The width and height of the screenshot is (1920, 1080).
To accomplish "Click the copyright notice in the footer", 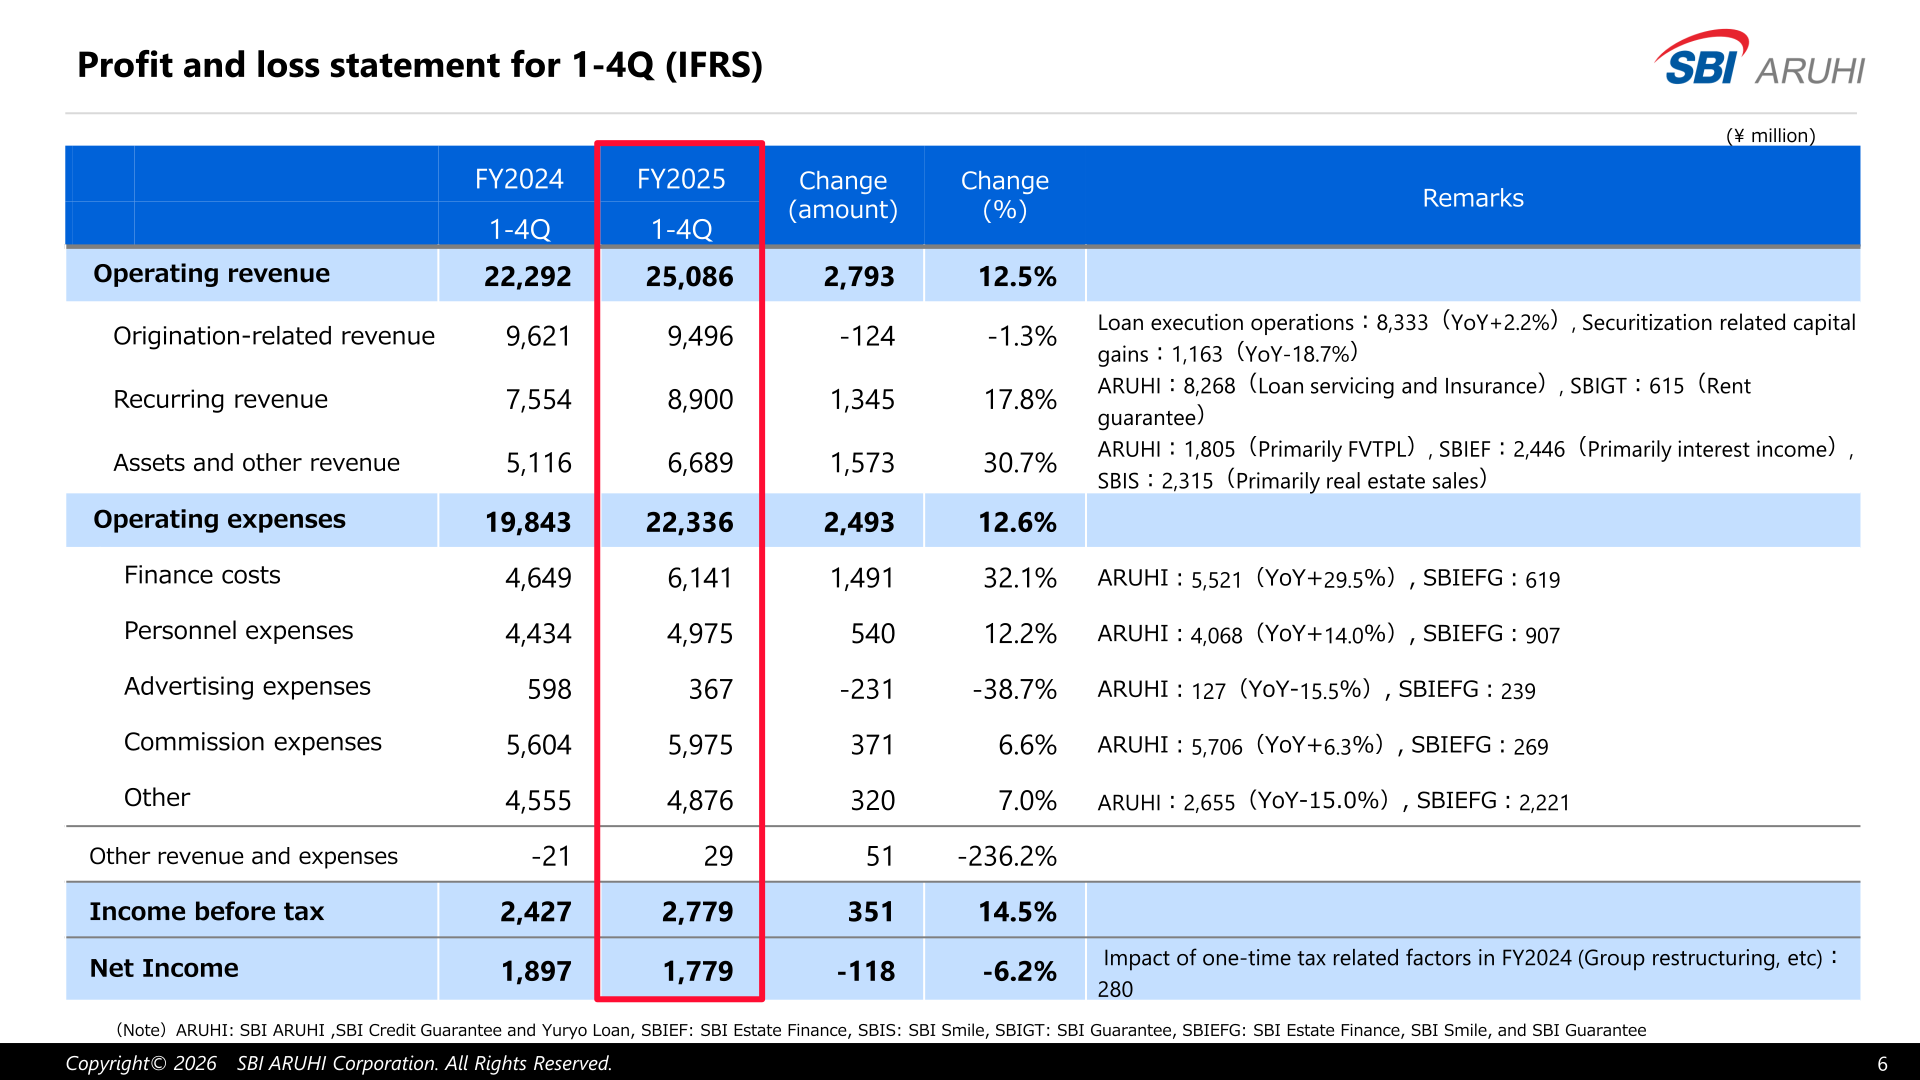I will point(339,1063).
